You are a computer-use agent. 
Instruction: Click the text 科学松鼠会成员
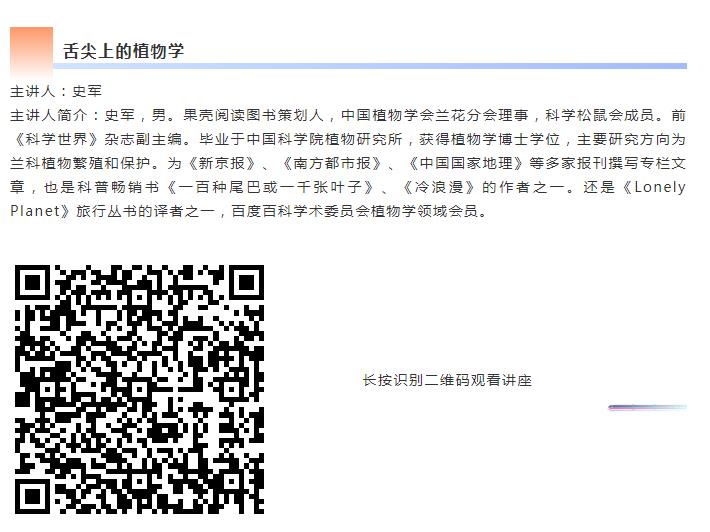click(600, 115)
